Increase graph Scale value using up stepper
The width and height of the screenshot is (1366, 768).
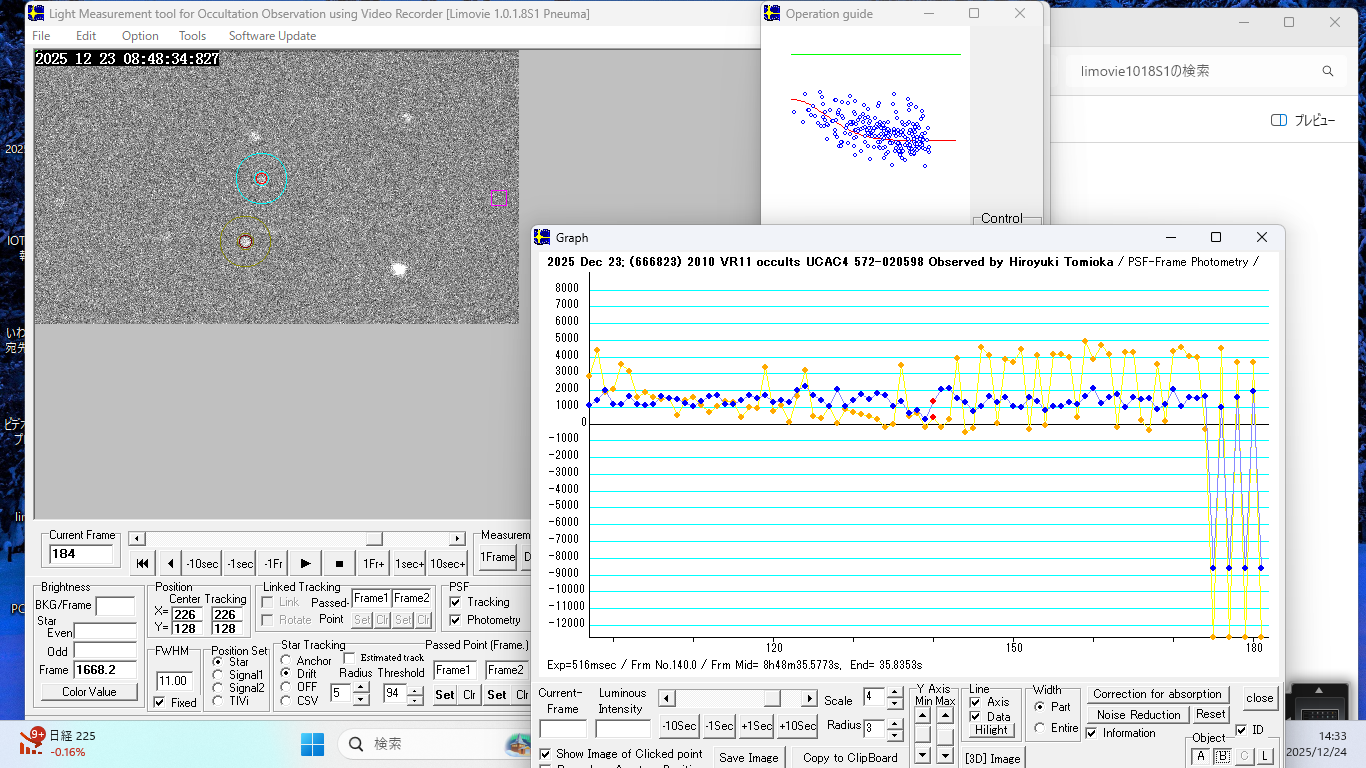895,694
